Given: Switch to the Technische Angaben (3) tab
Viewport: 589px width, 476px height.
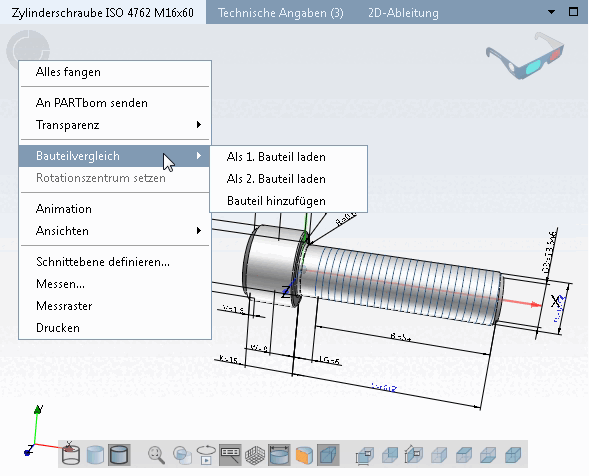Looking at the screenshot, I should [x=281, y=13].
